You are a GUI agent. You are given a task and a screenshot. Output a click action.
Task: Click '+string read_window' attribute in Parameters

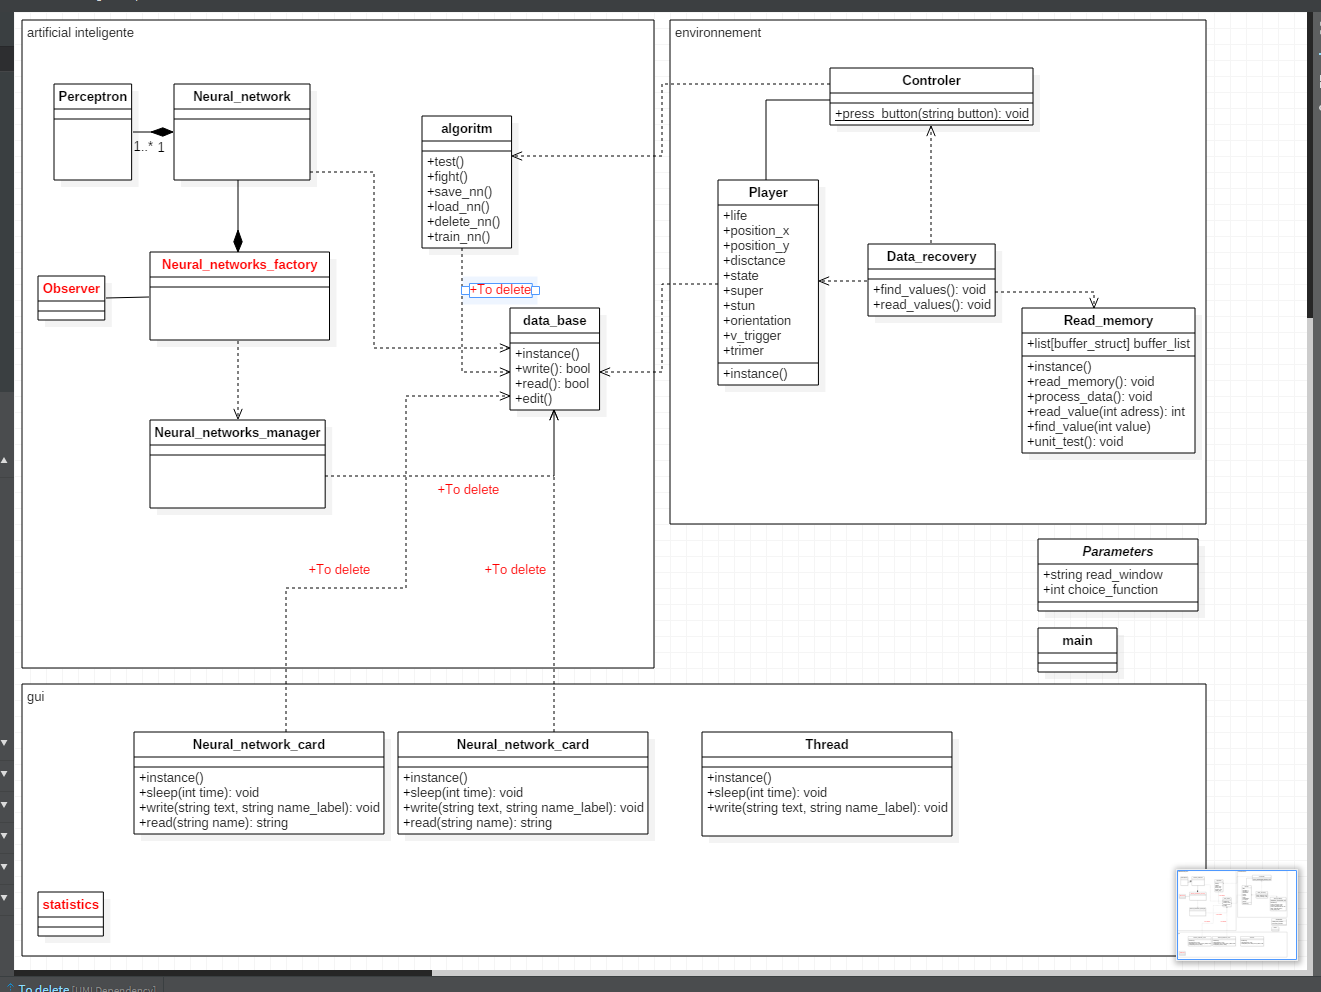coord(1103,575)
